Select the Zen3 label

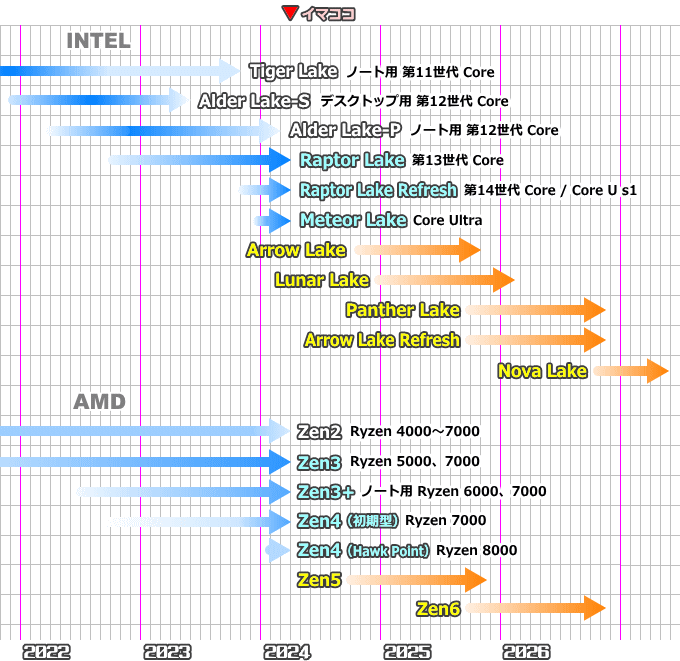pyautogui.click(x=319, y=462)
